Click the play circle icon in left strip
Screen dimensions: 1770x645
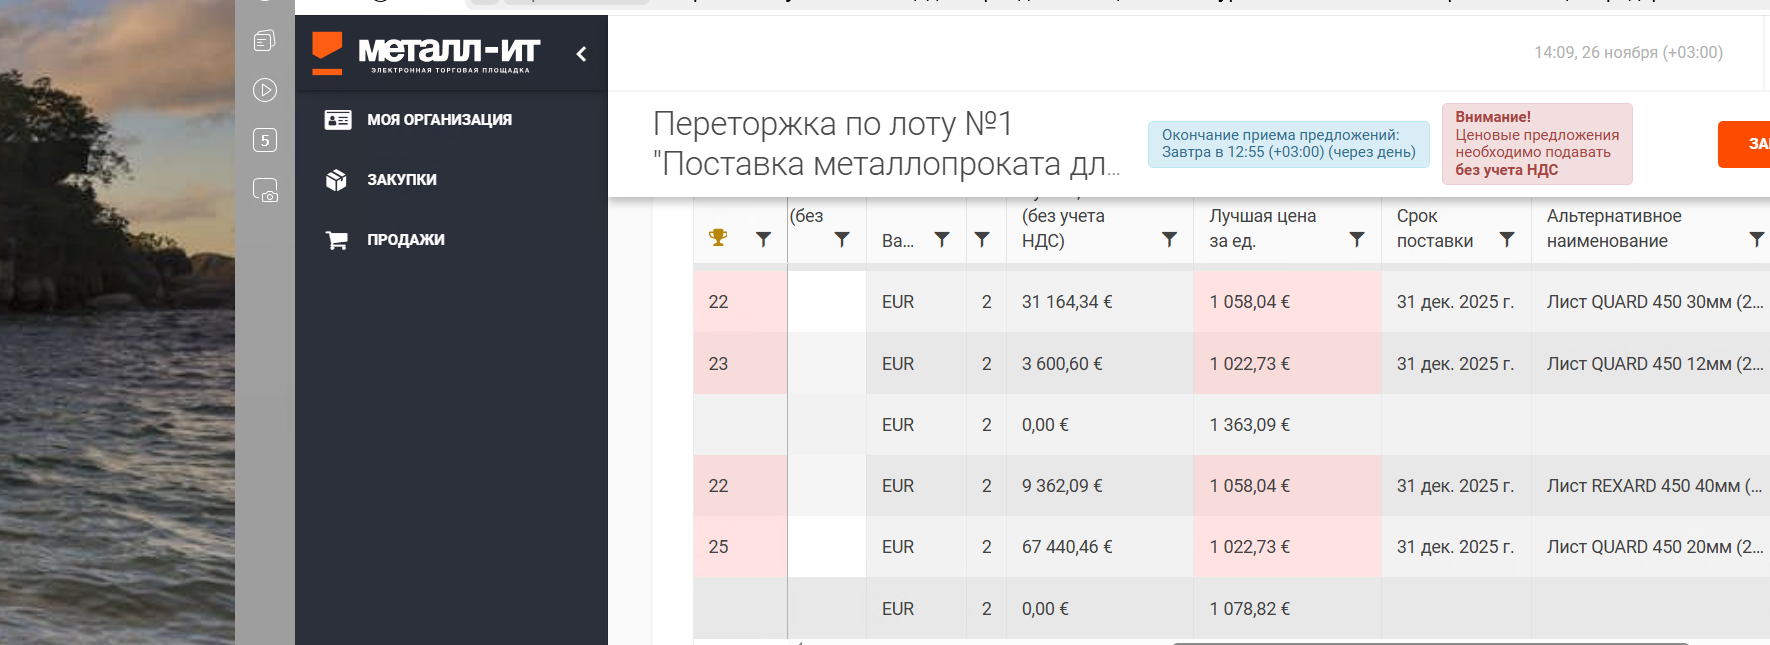click(x=265, y=90)
